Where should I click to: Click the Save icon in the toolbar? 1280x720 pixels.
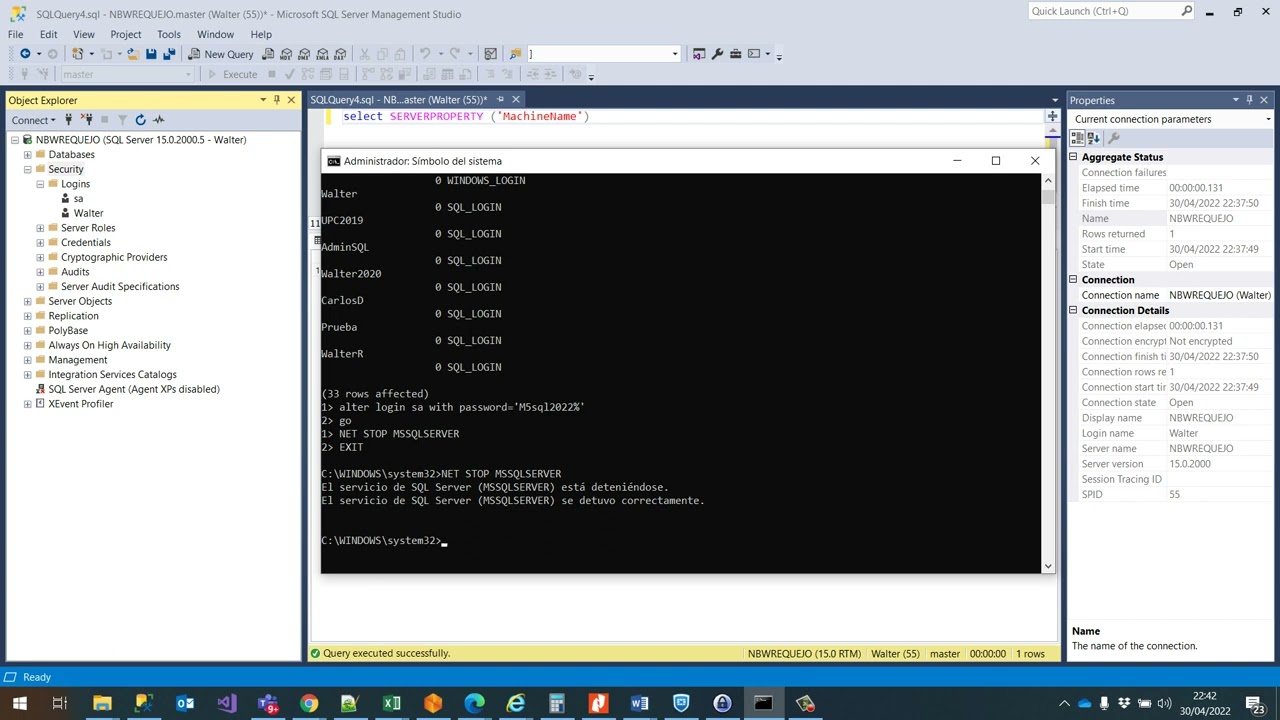(151, 54)
